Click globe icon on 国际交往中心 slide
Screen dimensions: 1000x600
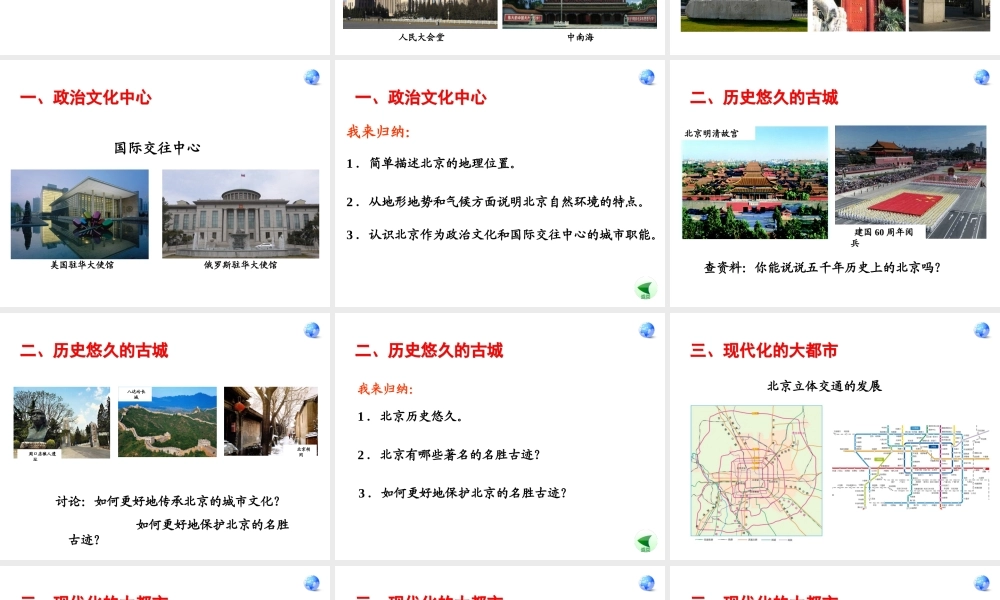[x=312, y=77]
